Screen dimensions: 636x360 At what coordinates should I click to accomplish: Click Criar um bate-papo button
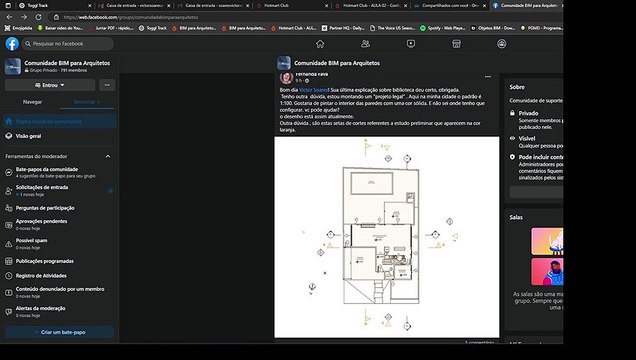(x=59, y=332)
